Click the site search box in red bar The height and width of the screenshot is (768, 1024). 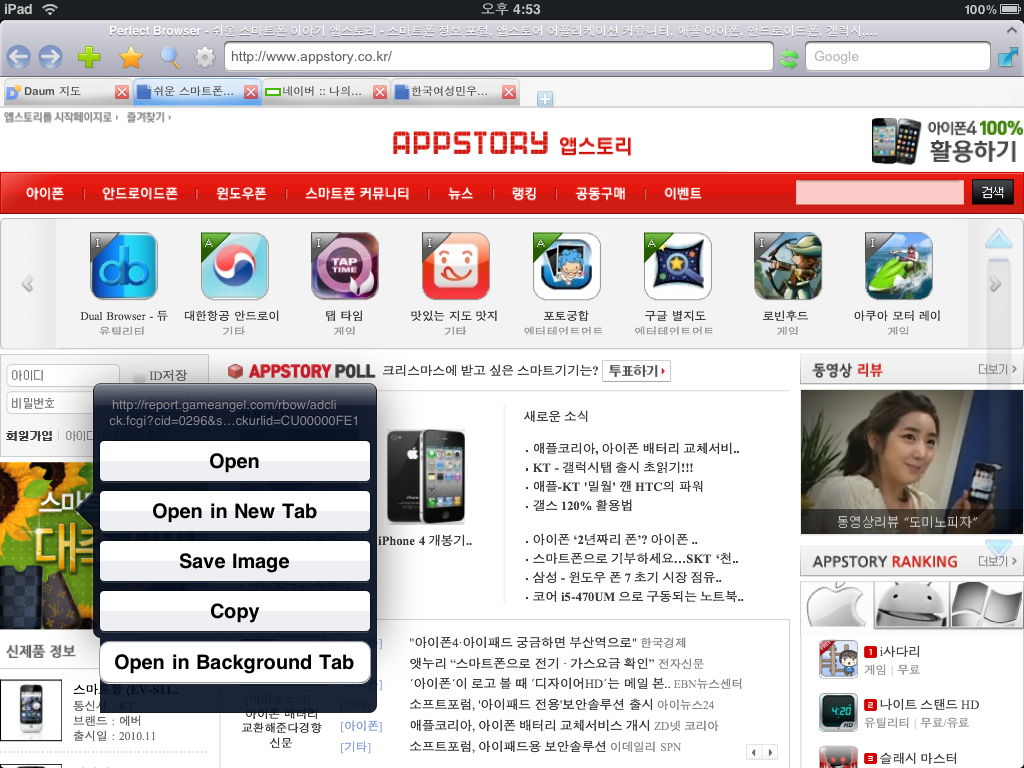click(x=879, y=193)
